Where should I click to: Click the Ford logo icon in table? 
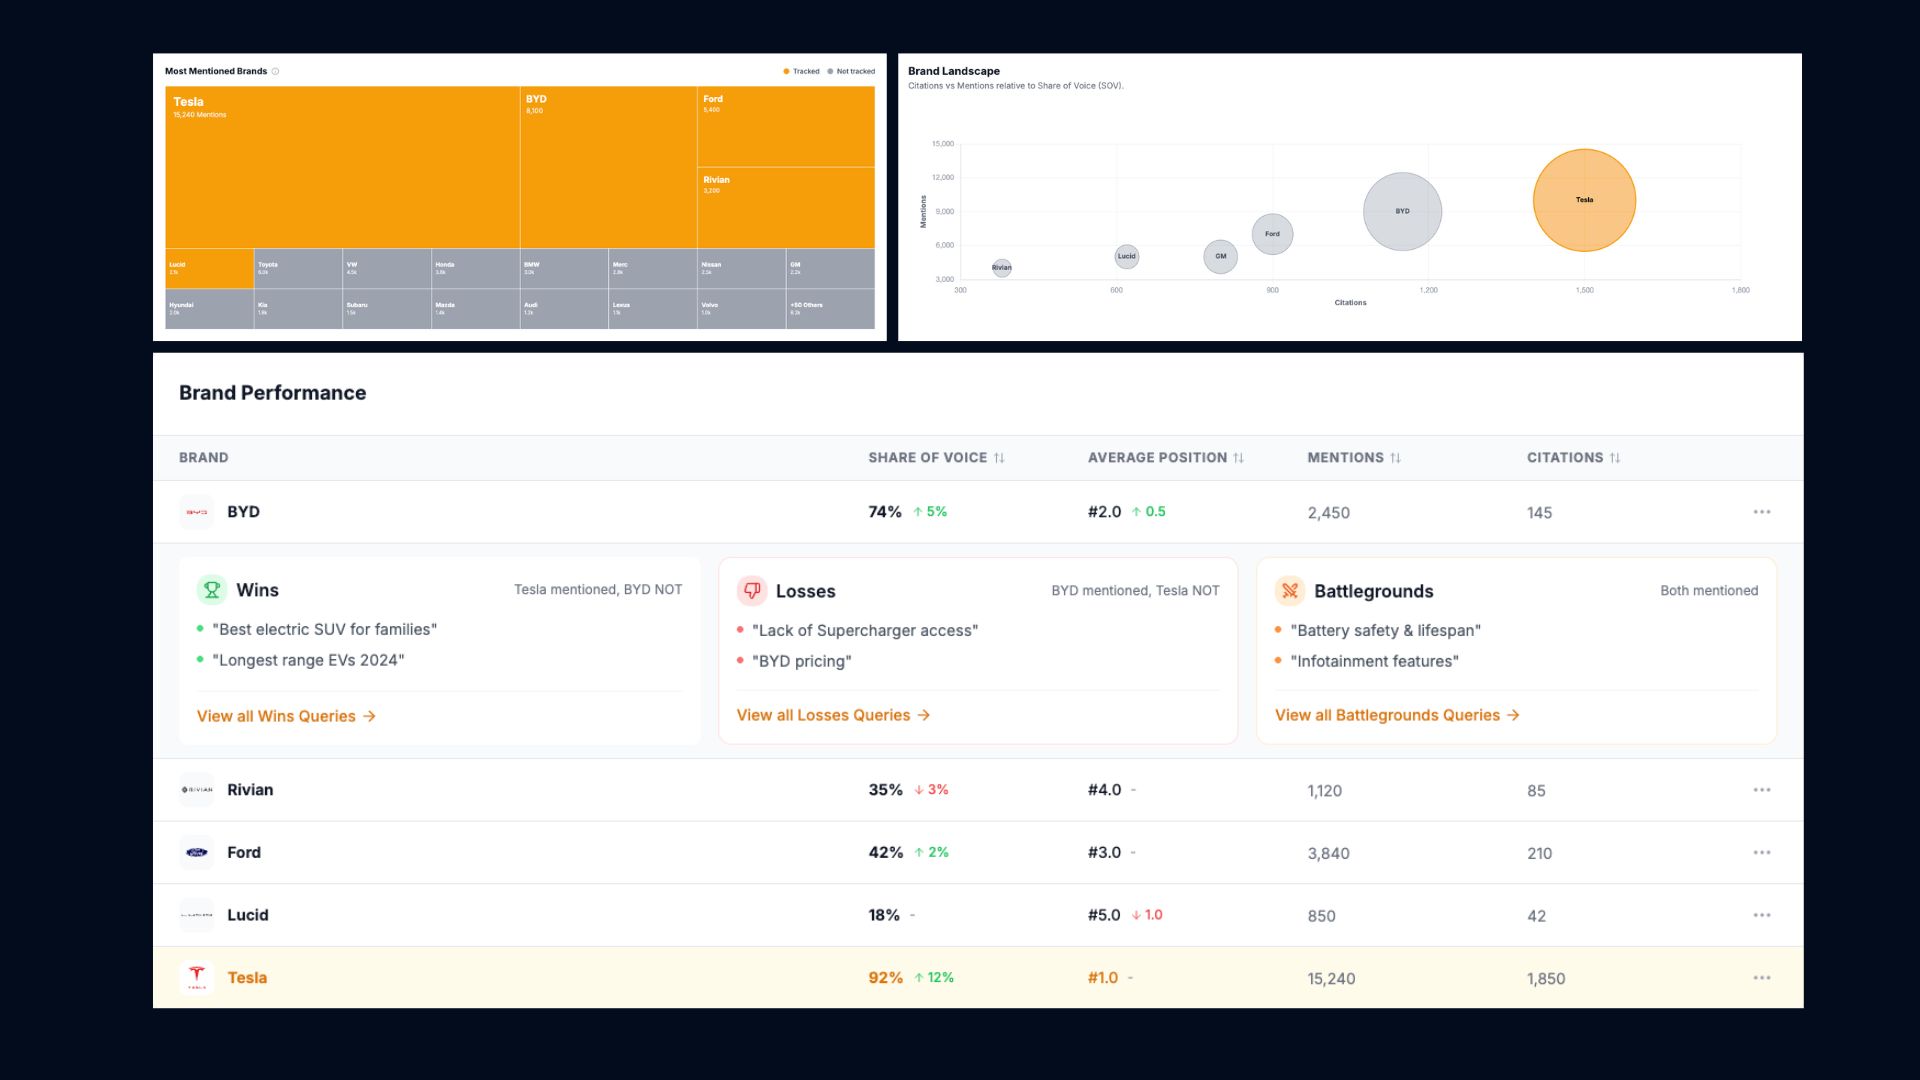pos(197,853)
